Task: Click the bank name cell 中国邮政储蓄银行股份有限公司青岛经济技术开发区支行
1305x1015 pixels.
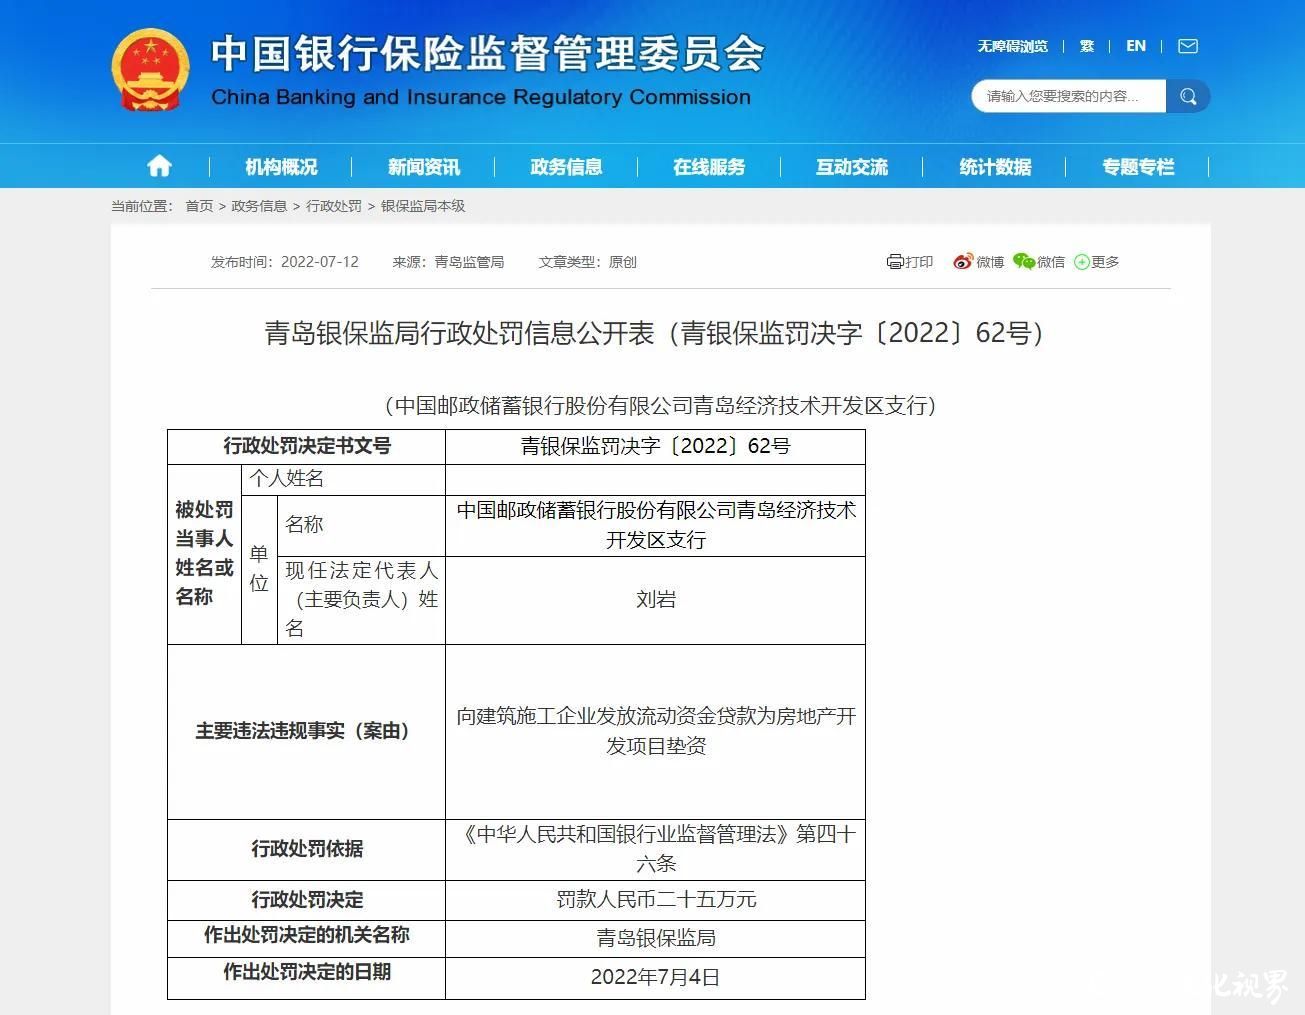Action: point(655,525)
